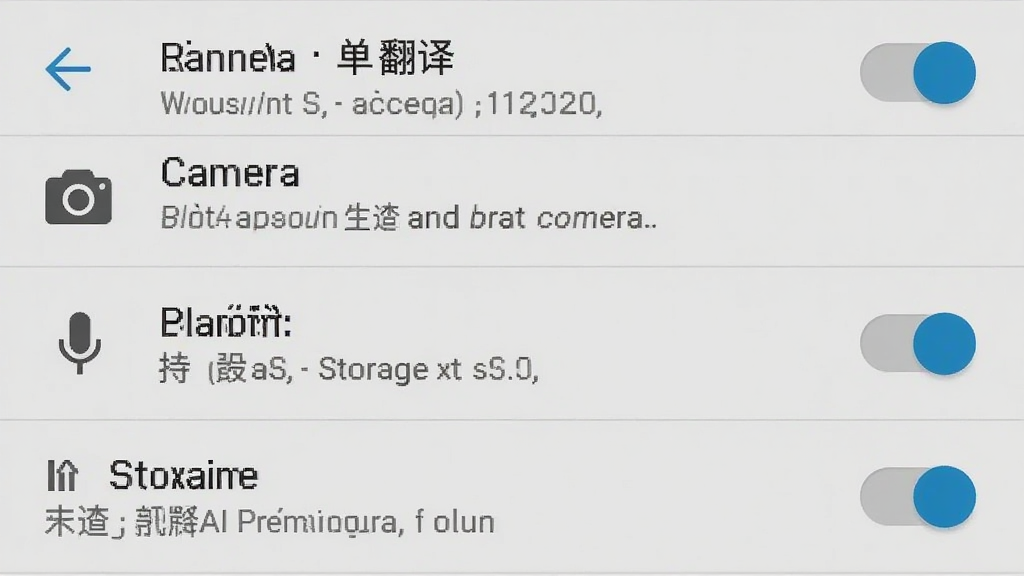Click the 'Storage xt' description line

tap(349, 370)
